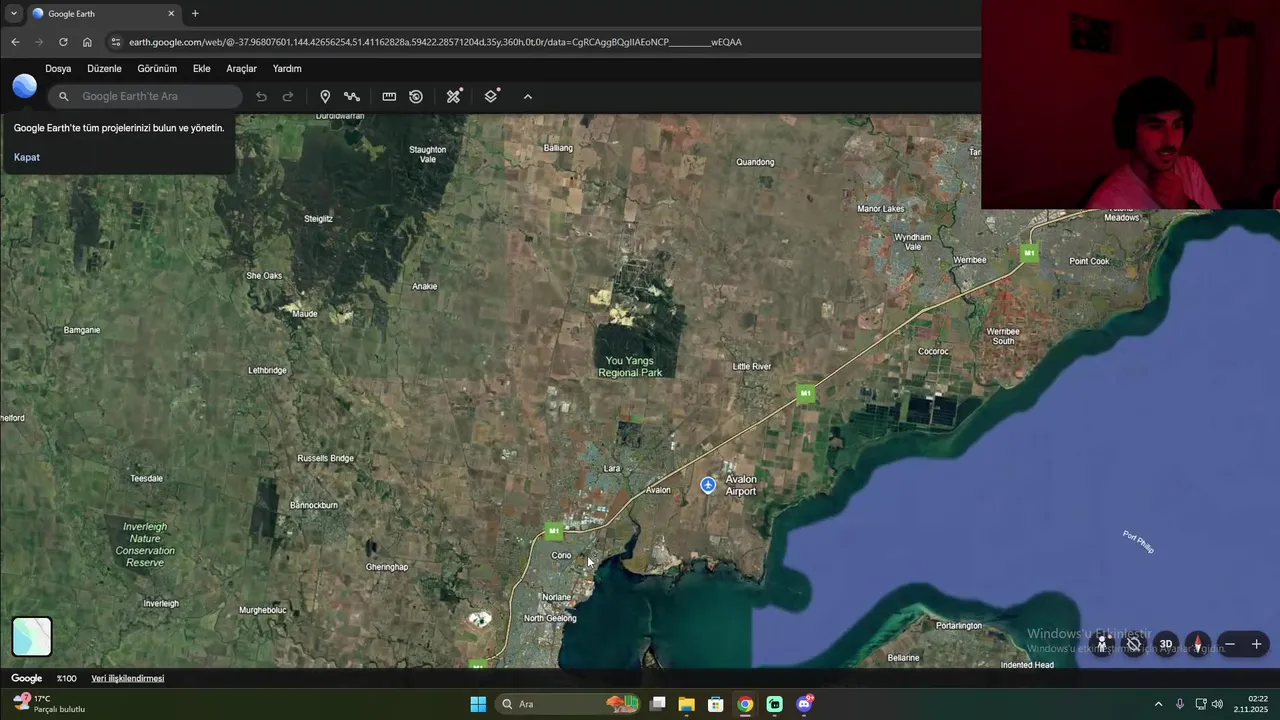Screen dimensions: 1280x720
Task: Open the weather widget showing 17°C
Action: [48, 704]
